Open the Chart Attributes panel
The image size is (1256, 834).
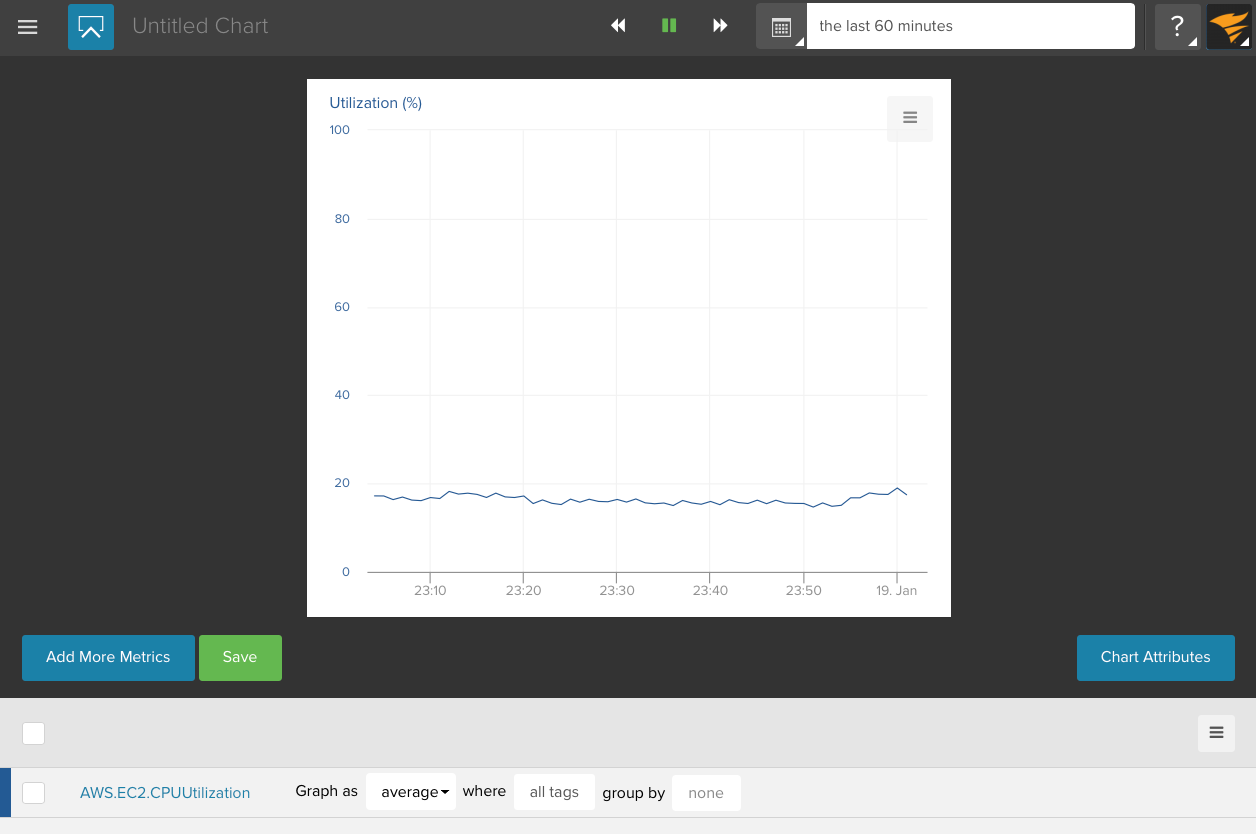coord(1155,657)
